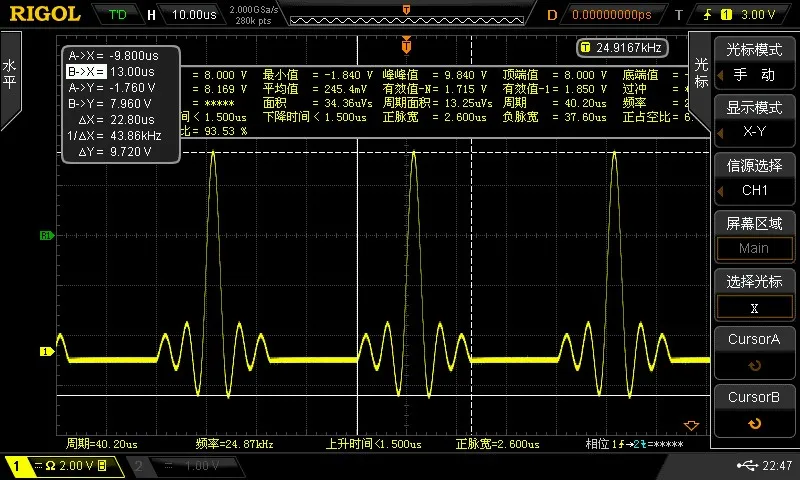
Task: Click the CursorA rotate knob icon
Action: tap(755, 365)
